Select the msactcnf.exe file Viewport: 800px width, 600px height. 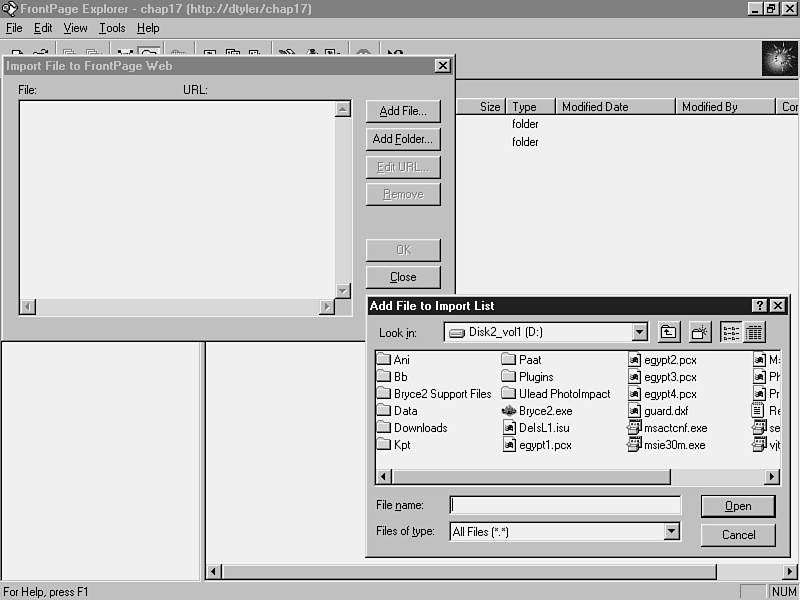[667, 428]
